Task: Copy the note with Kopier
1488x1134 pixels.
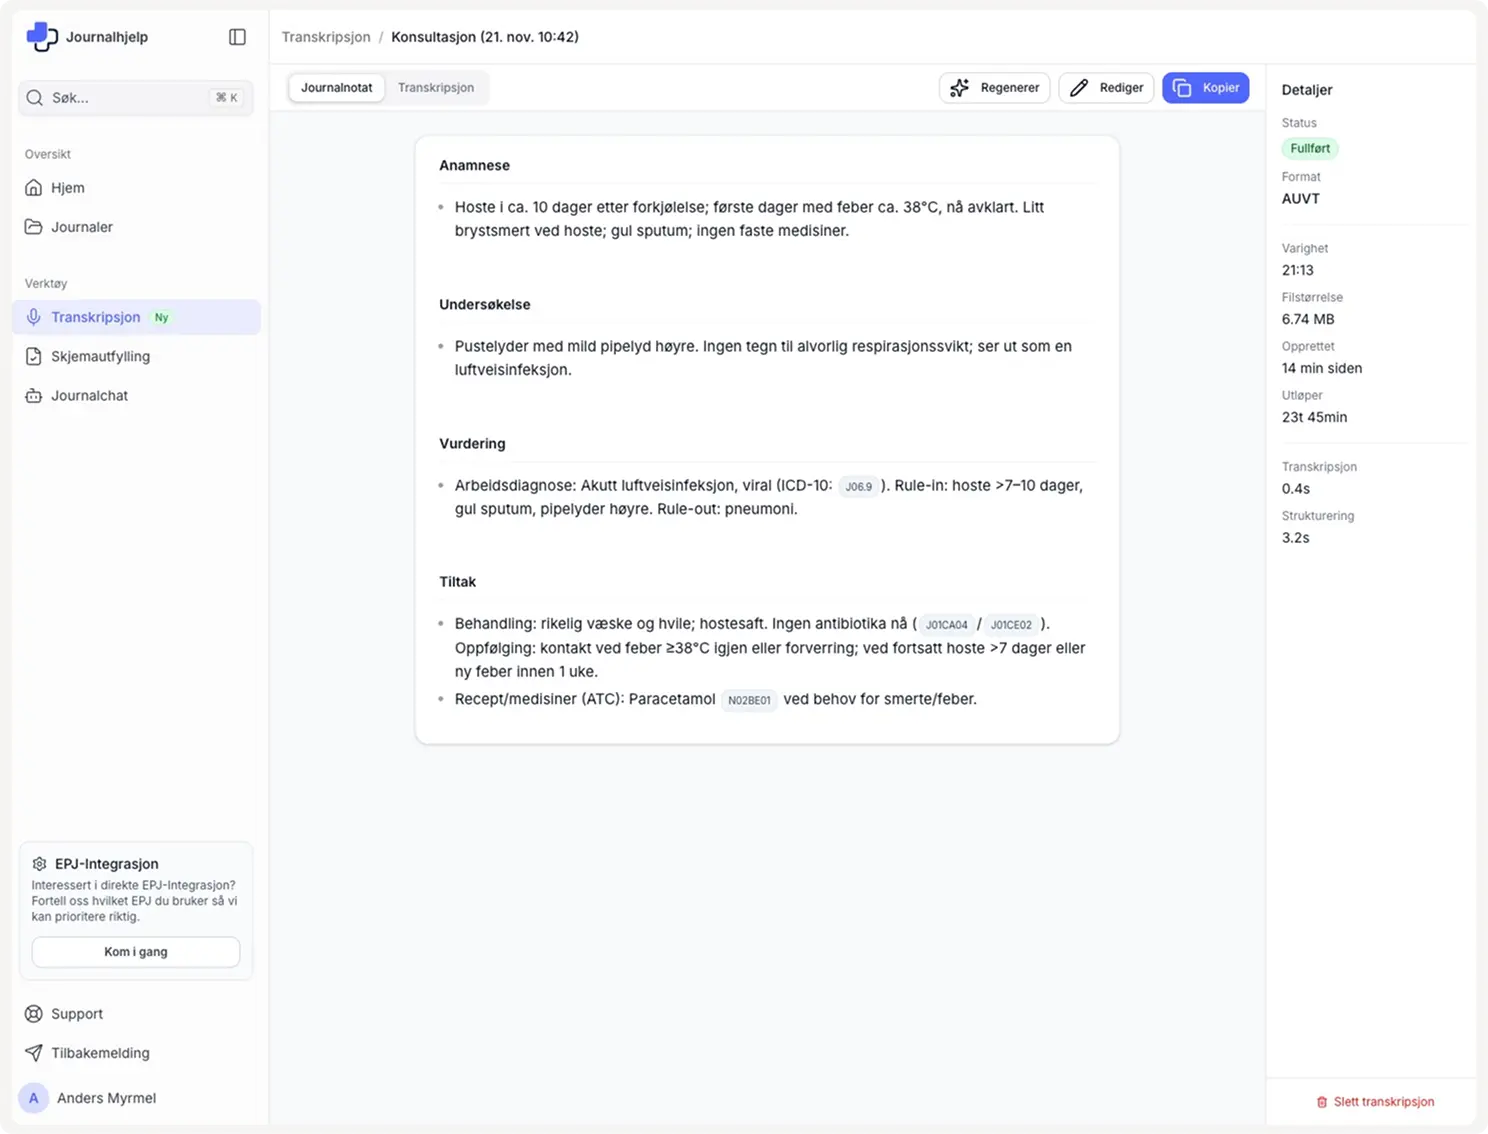Action: [1205, 88]
